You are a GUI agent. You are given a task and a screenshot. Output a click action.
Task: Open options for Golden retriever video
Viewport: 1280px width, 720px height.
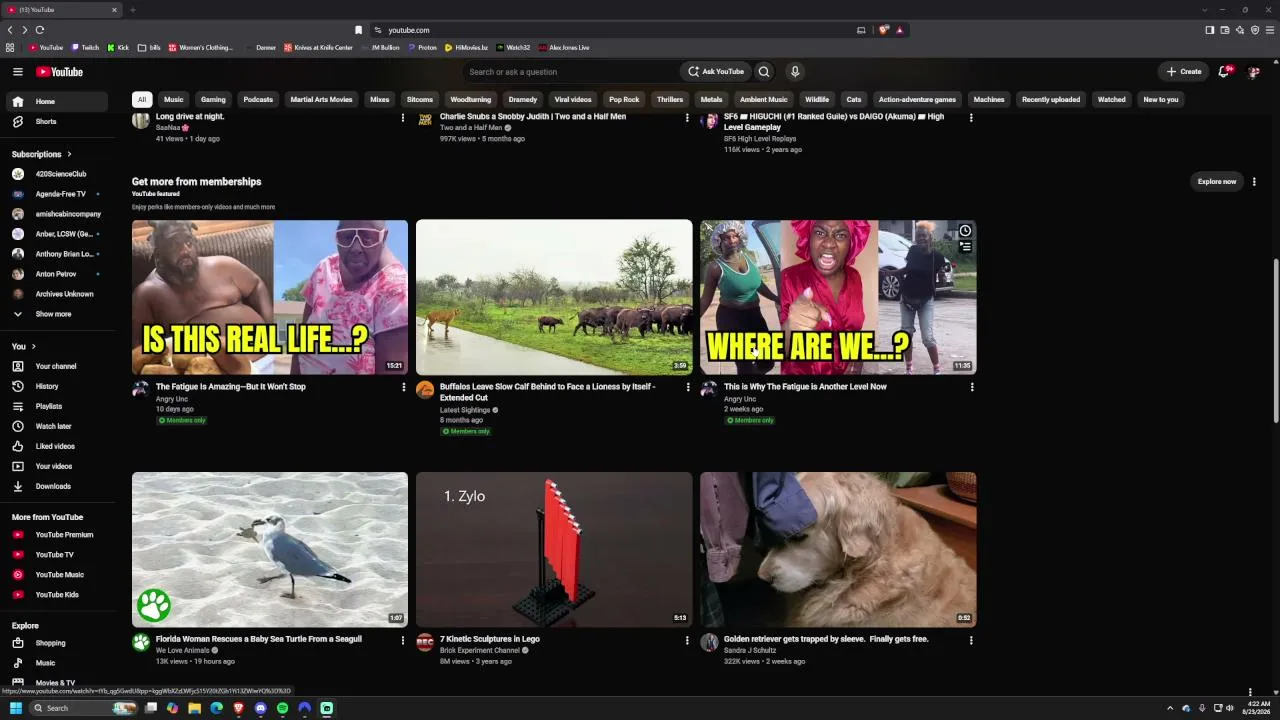click(971, 639)
